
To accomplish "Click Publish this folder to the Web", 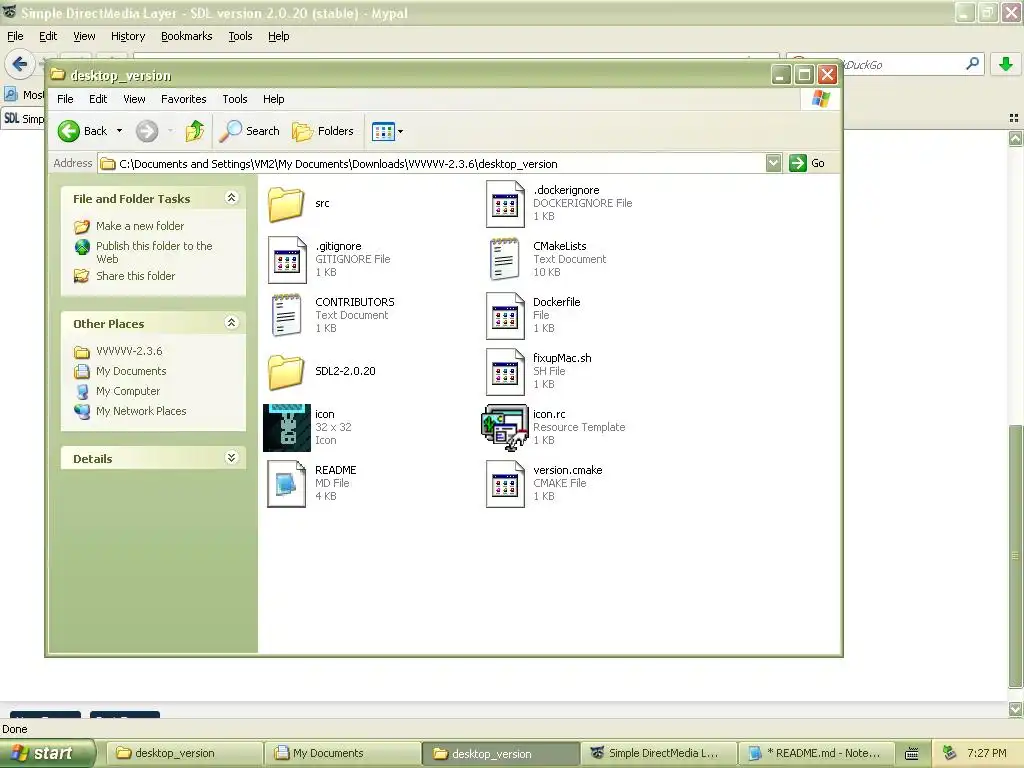I will click(154, 252).
